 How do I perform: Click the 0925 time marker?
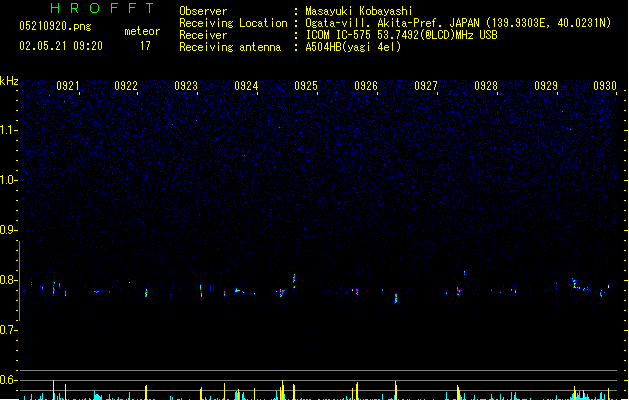(x=306, y=86)
